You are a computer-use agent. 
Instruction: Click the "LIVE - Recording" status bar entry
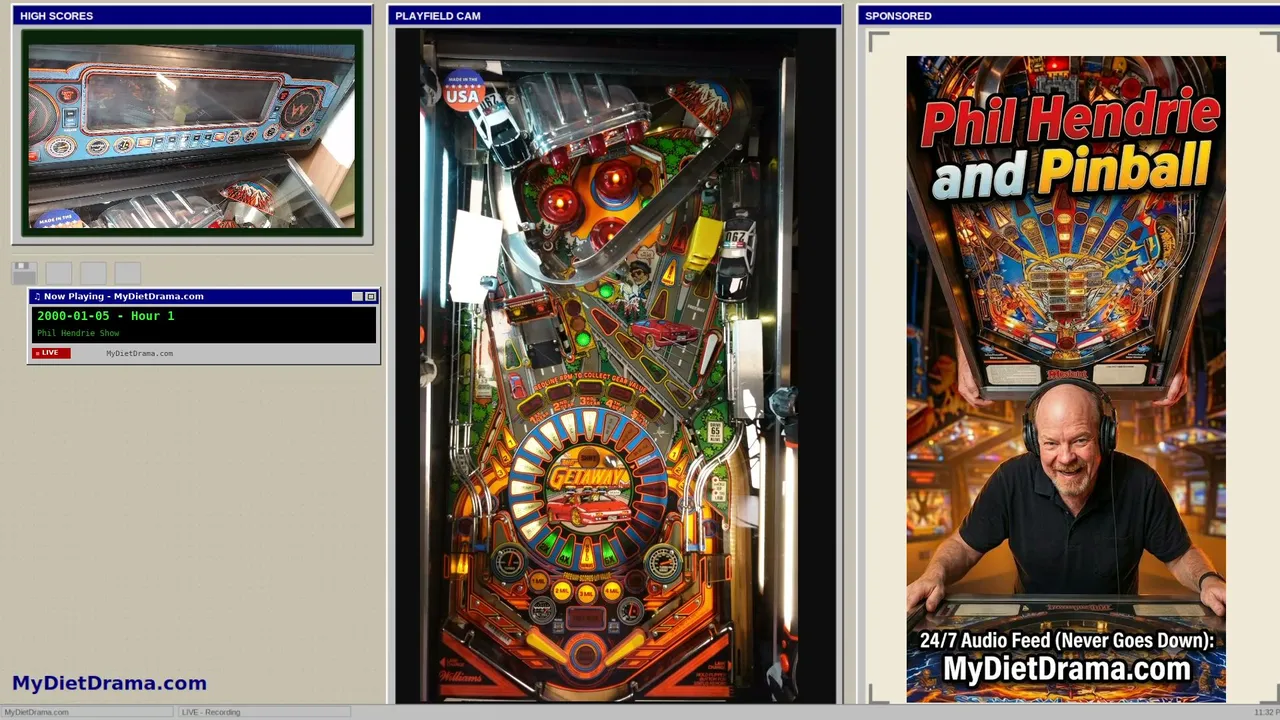[x=264, y=712]
